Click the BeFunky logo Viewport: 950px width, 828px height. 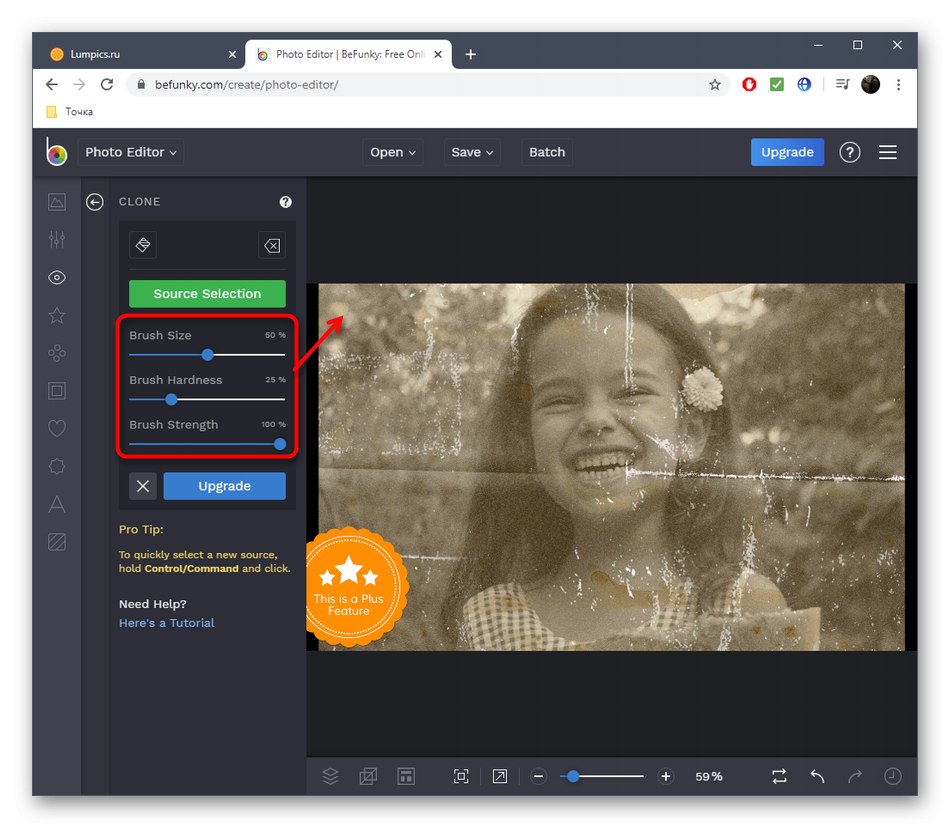[x=56, y=151]
